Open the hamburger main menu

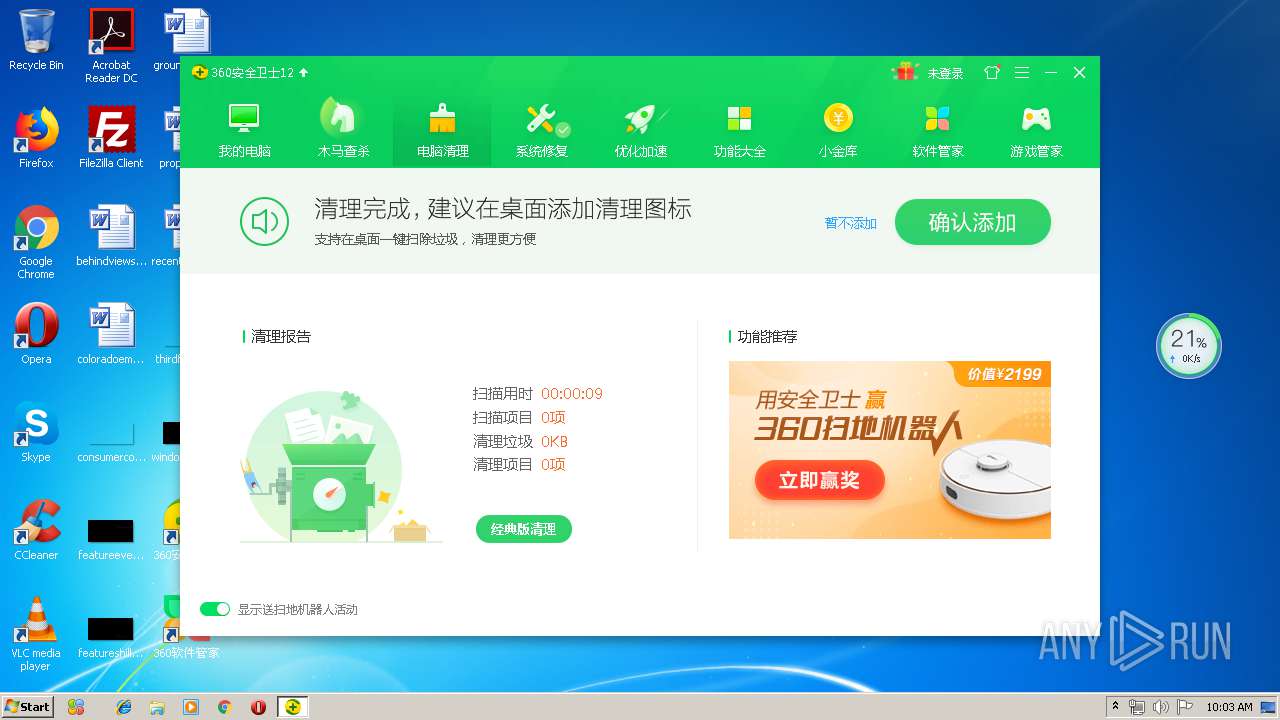tap(1021, 73)
